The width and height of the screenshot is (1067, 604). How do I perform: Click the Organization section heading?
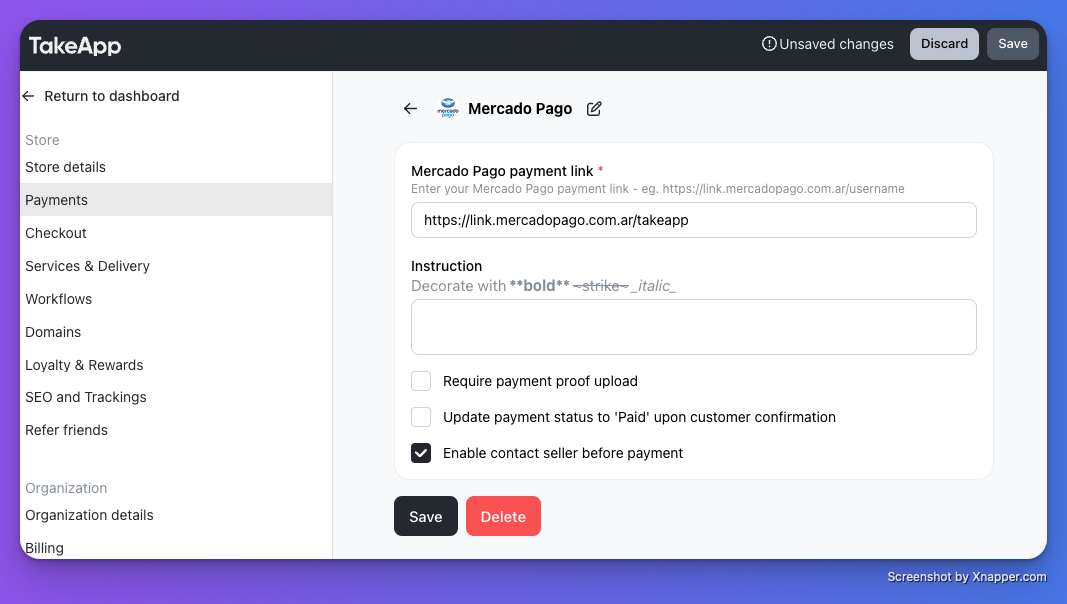pyautogui.click(x=66, y=488)
